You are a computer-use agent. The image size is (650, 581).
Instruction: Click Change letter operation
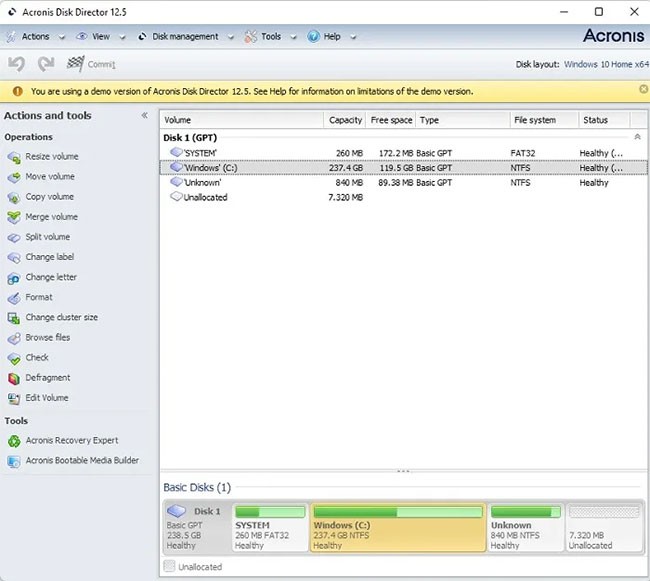point(50,277)
